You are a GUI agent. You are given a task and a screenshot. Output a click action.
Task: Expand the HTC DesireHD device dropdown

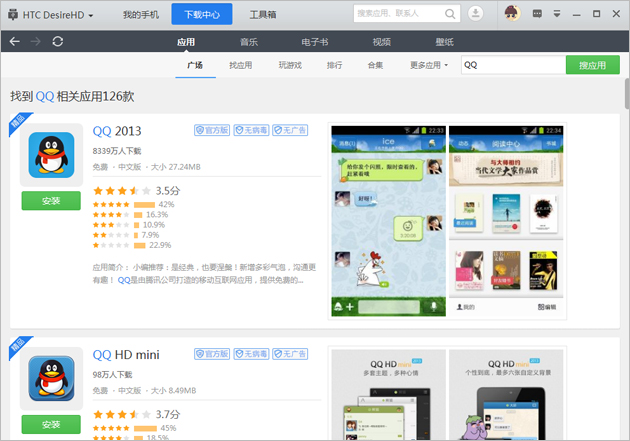[x=55, y=14]
